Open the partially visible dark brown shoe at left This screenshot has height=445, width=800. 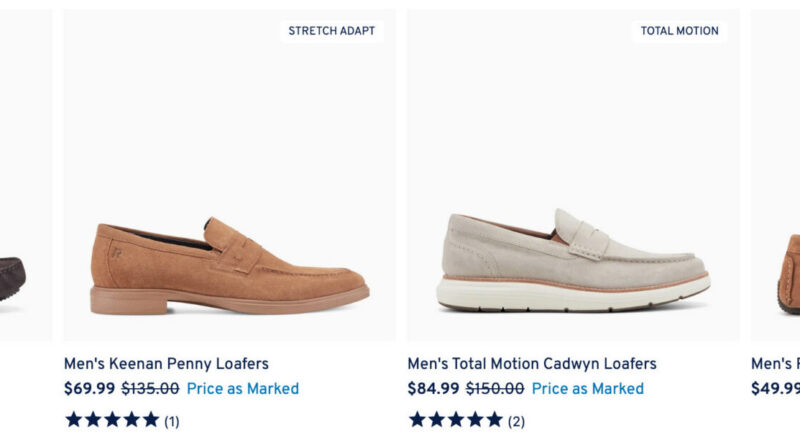[26, 175]
